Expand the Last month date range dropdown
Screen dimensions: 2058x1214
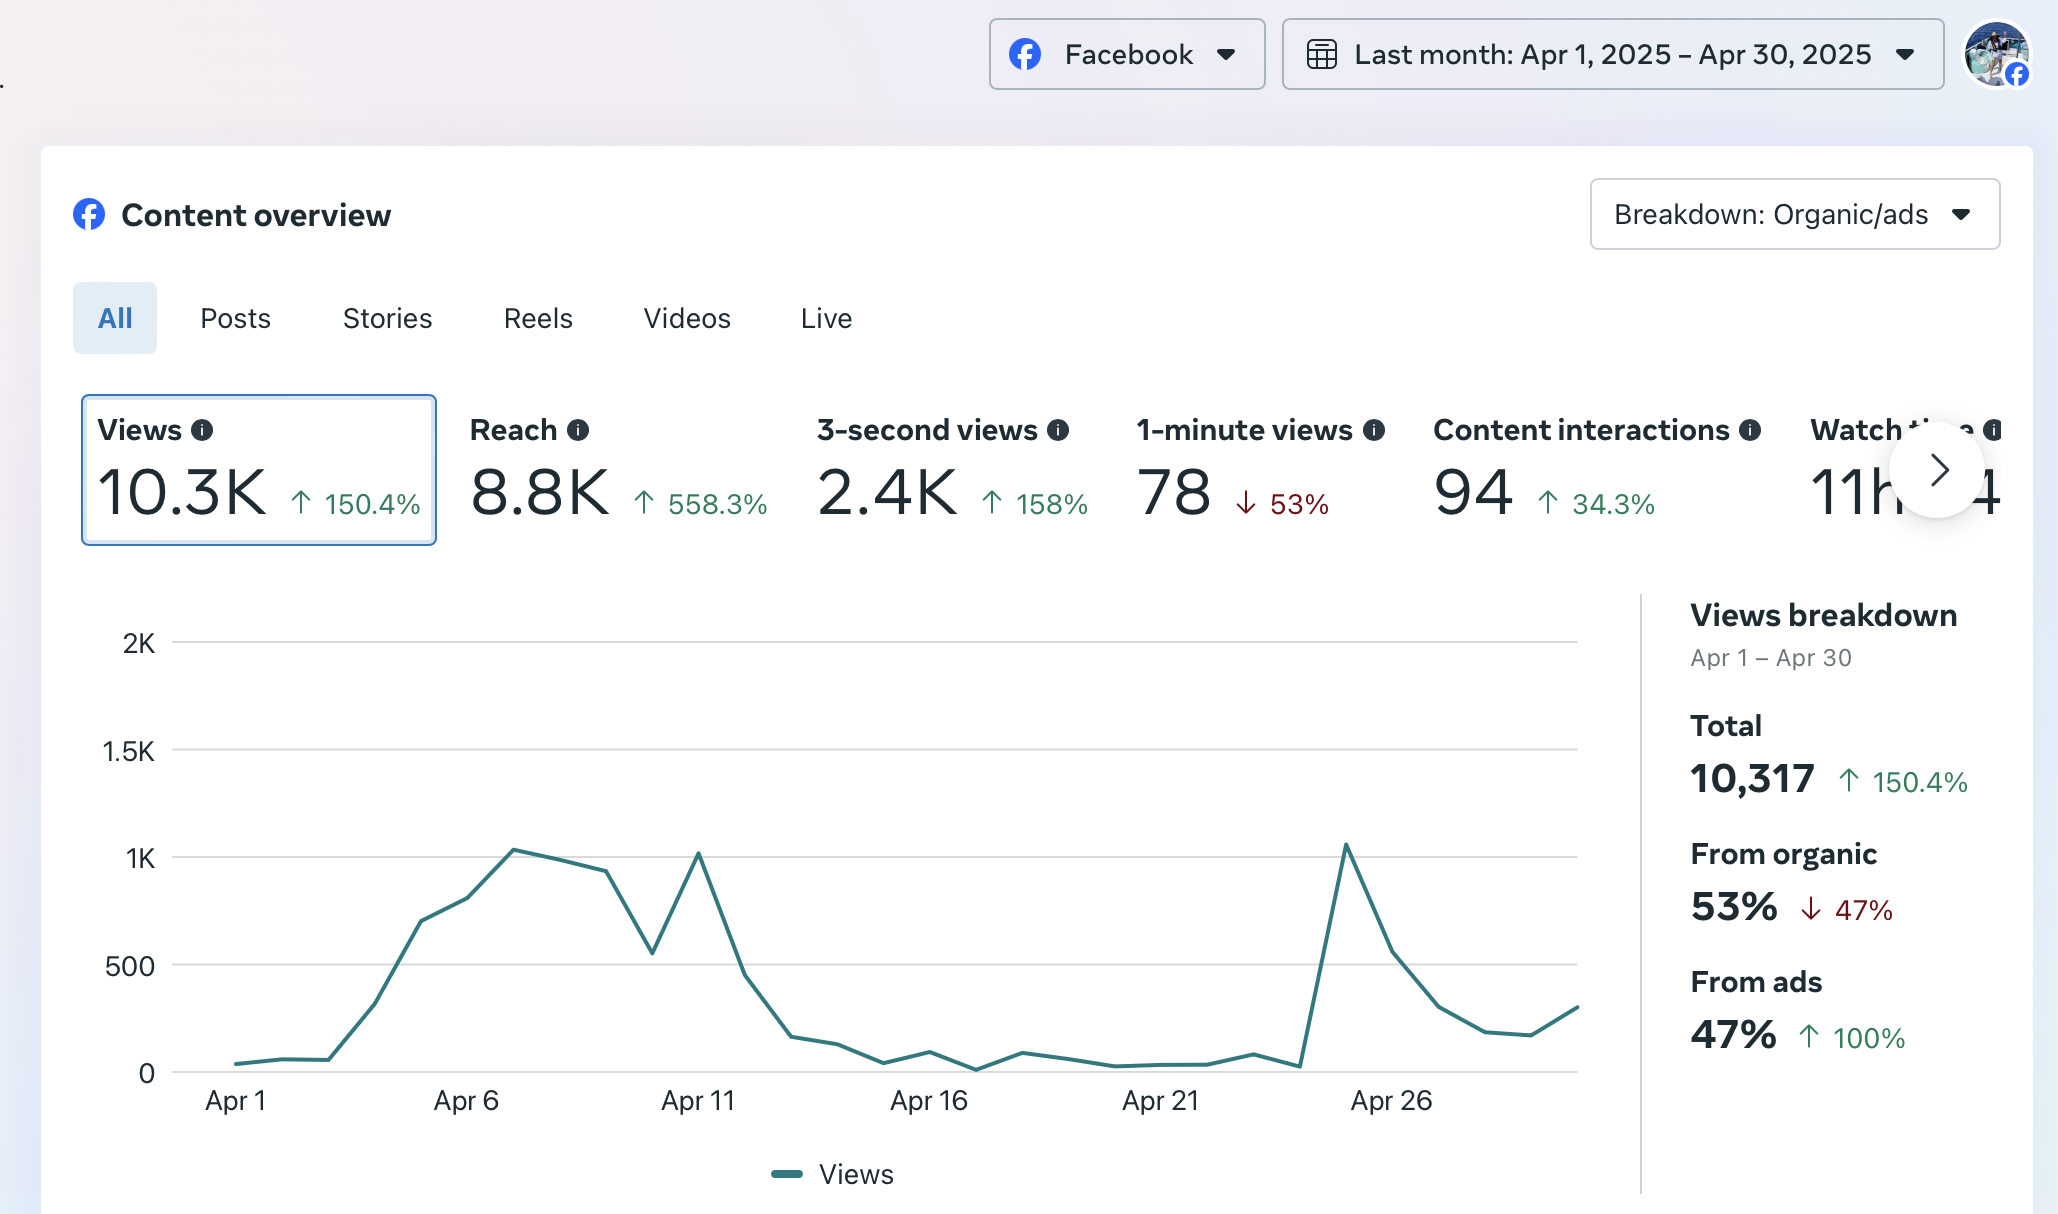click(x=1612, y=54)
